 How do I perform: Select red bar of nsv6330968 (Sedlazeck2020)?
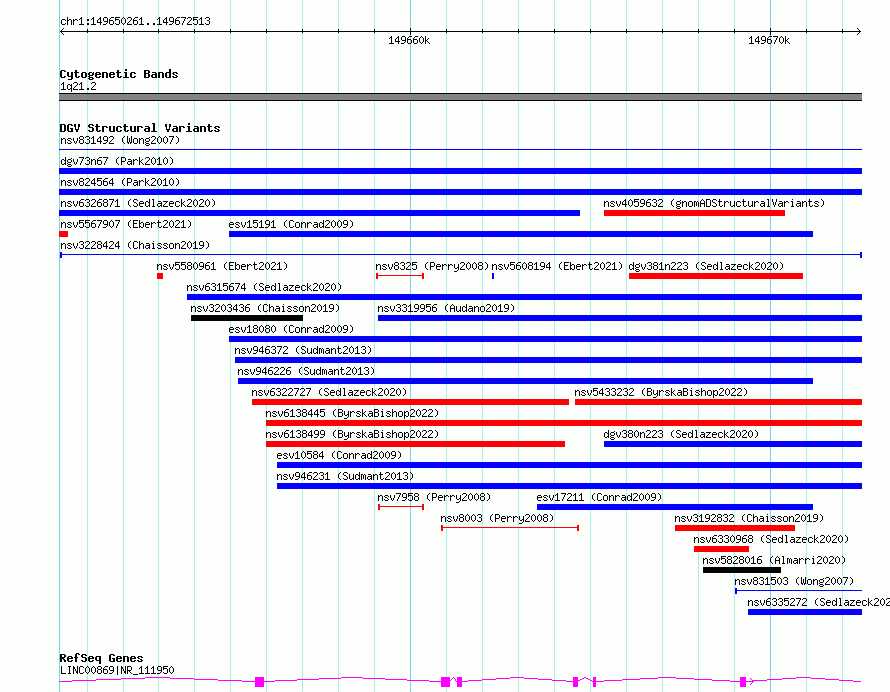721,549
